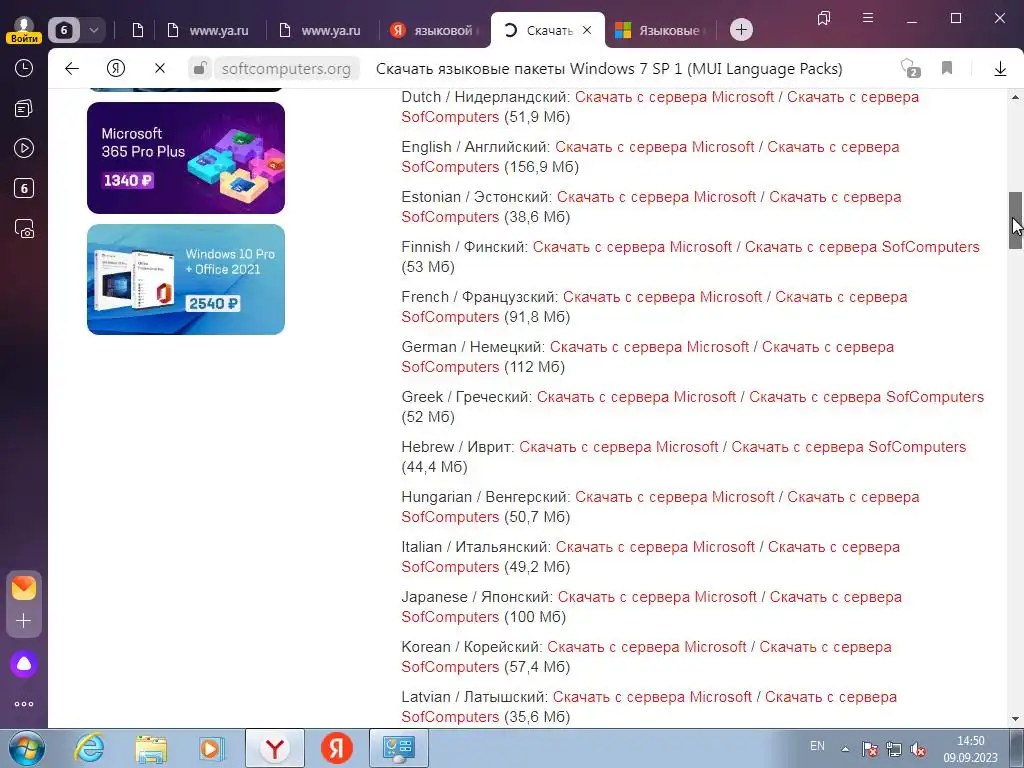Screen dimensions: 1024x768
Task: Launch Internet Explorer from the taskbar
Action: (89, 748)
